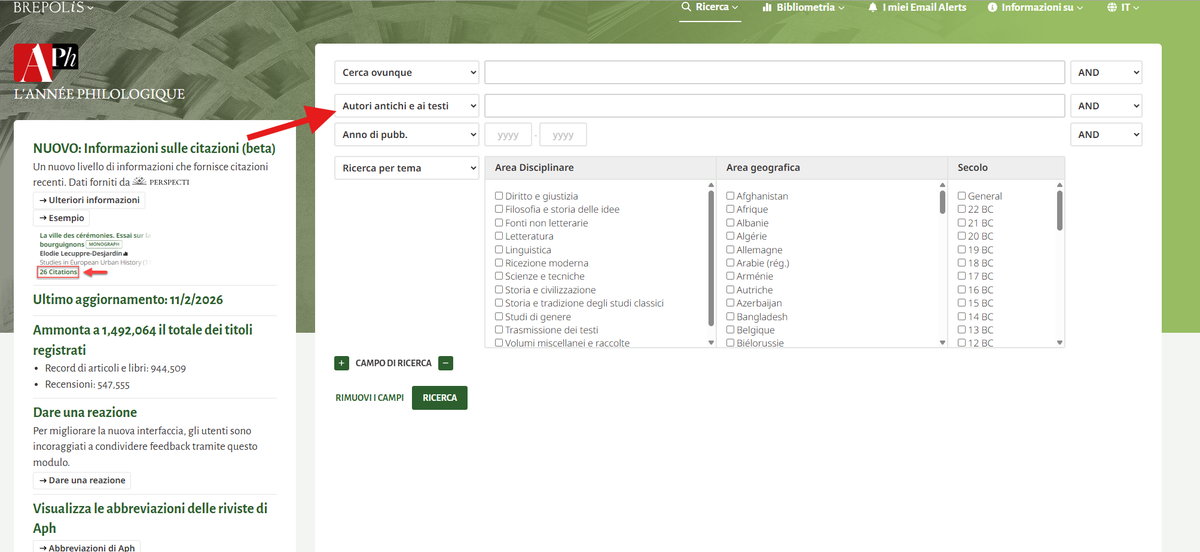This screenshot has height=552, width=1200.
Task: Click the RIMUOVI I CAMPI link
Action: click(x=369, y=398)
